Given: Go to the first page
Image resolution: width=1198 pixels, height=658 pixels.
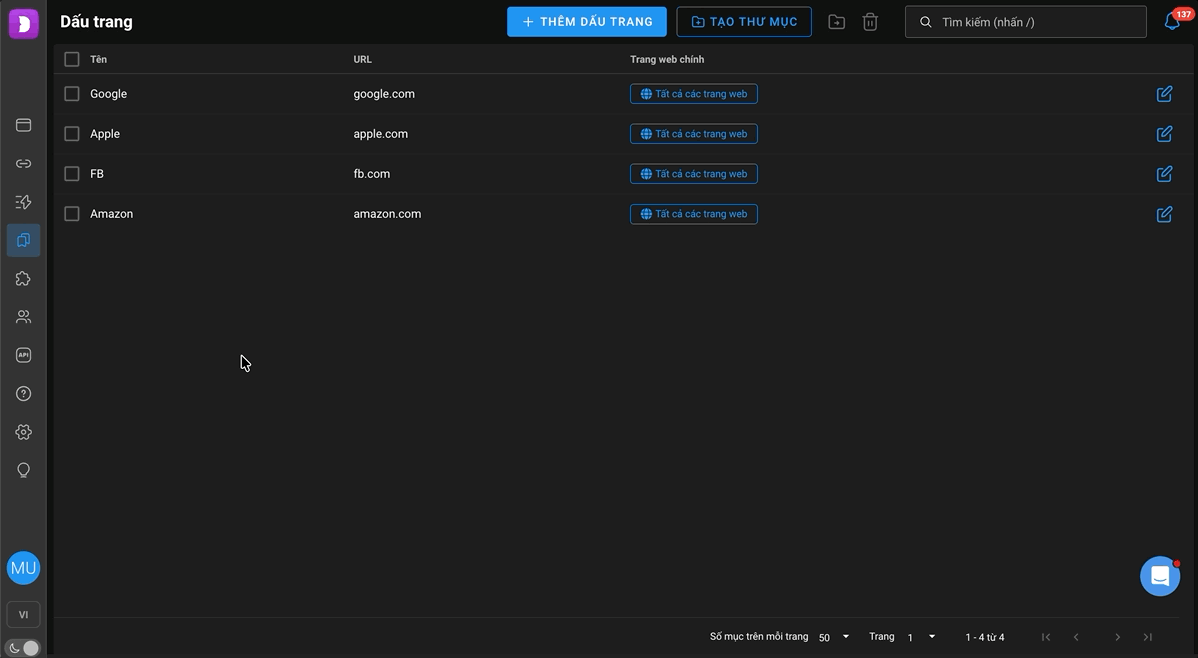Looking at the screenshot, I should (x=1046, y=637).
